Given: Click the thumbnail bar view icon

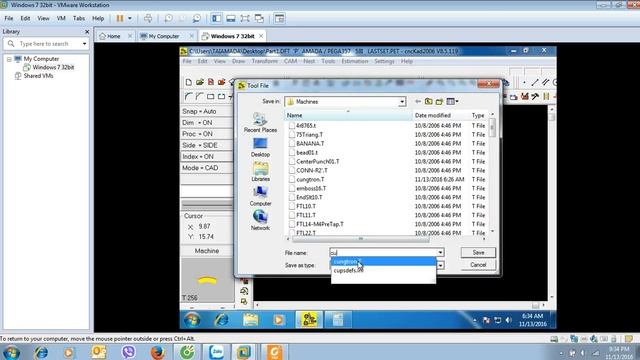Looking at the screenshot, I should 231,18.
